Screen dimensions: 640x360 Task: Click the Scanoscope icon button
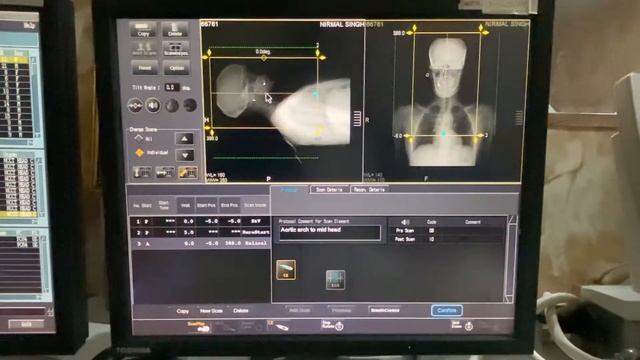(x=176, y=49)
